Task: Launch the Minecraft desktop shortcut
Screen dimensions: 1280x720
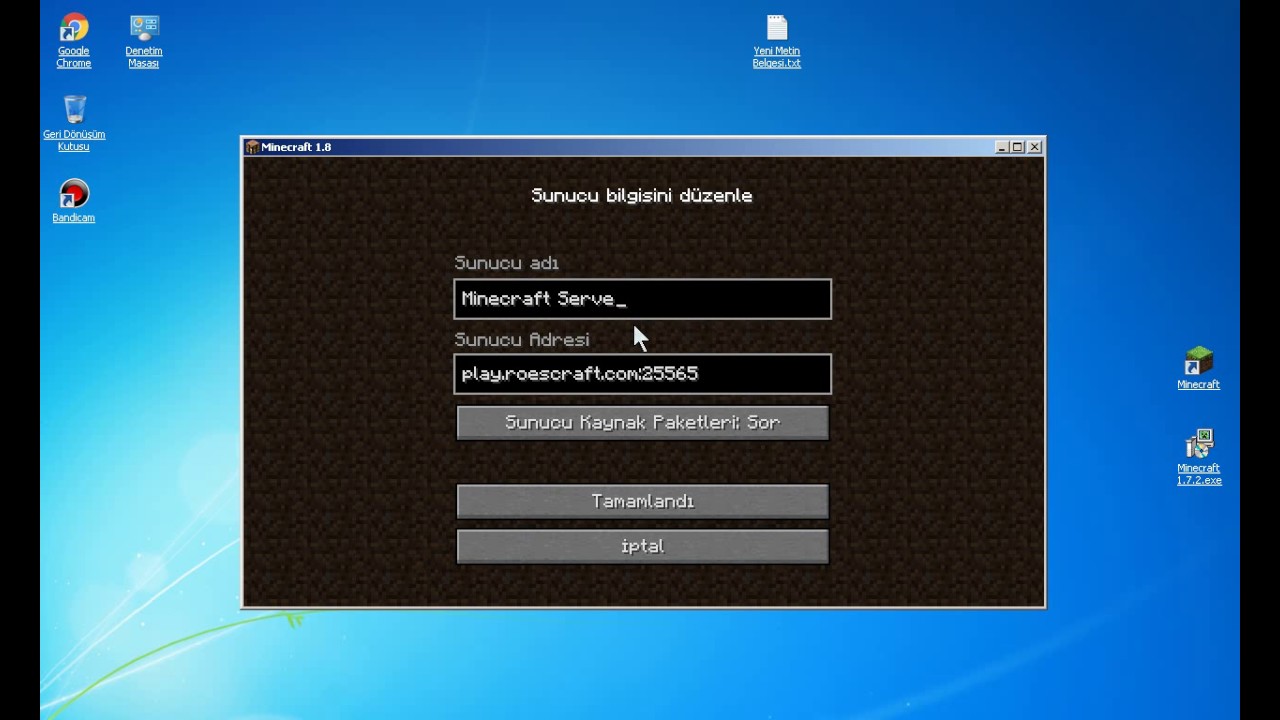Action: (x=1198, y=367)
